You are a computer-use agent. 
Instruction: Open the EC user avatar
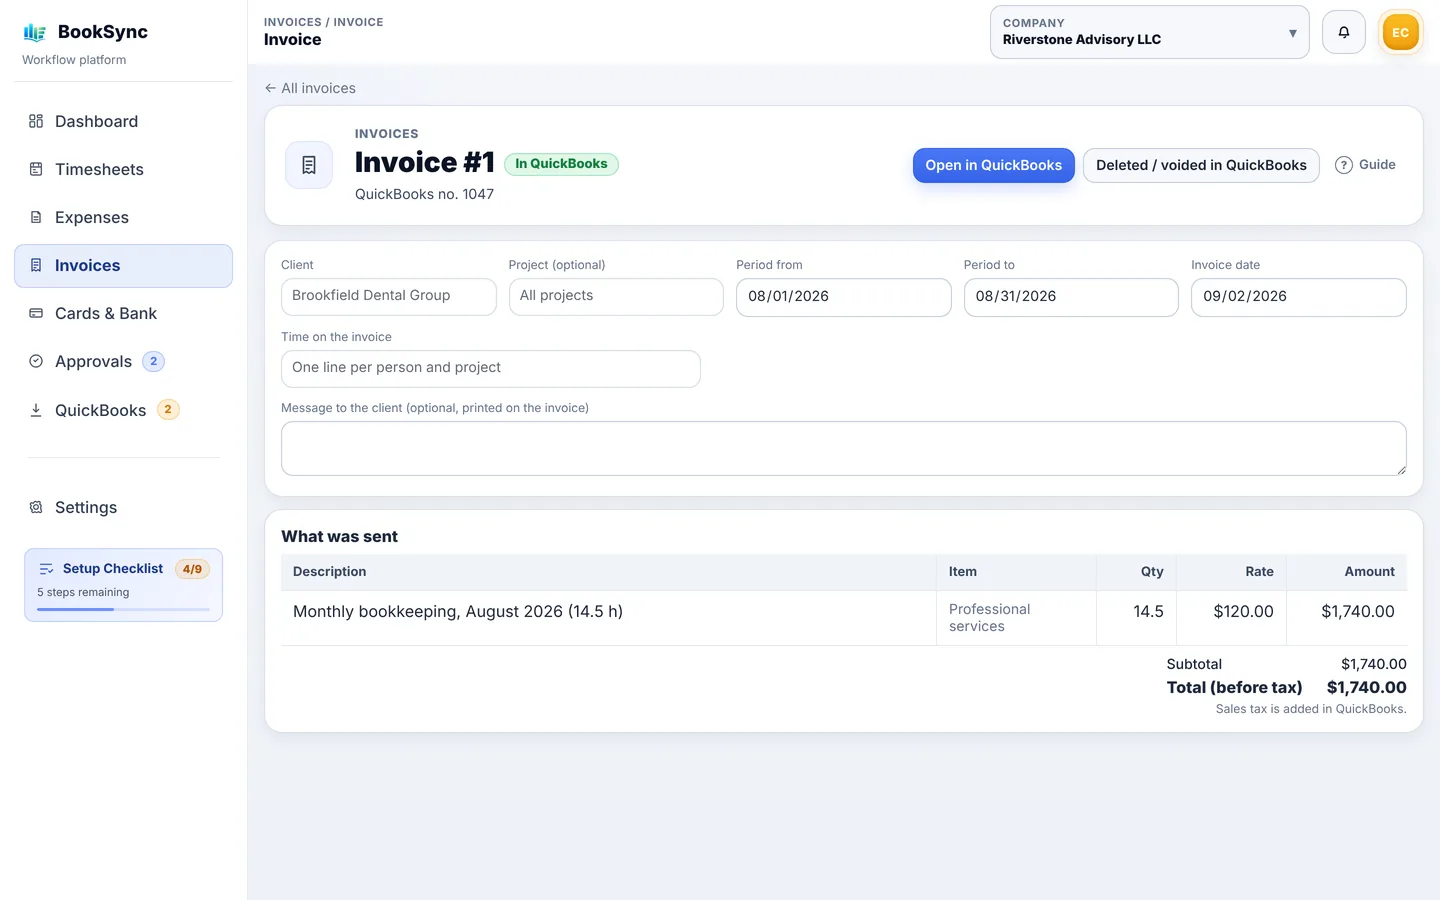(1400, 32)
